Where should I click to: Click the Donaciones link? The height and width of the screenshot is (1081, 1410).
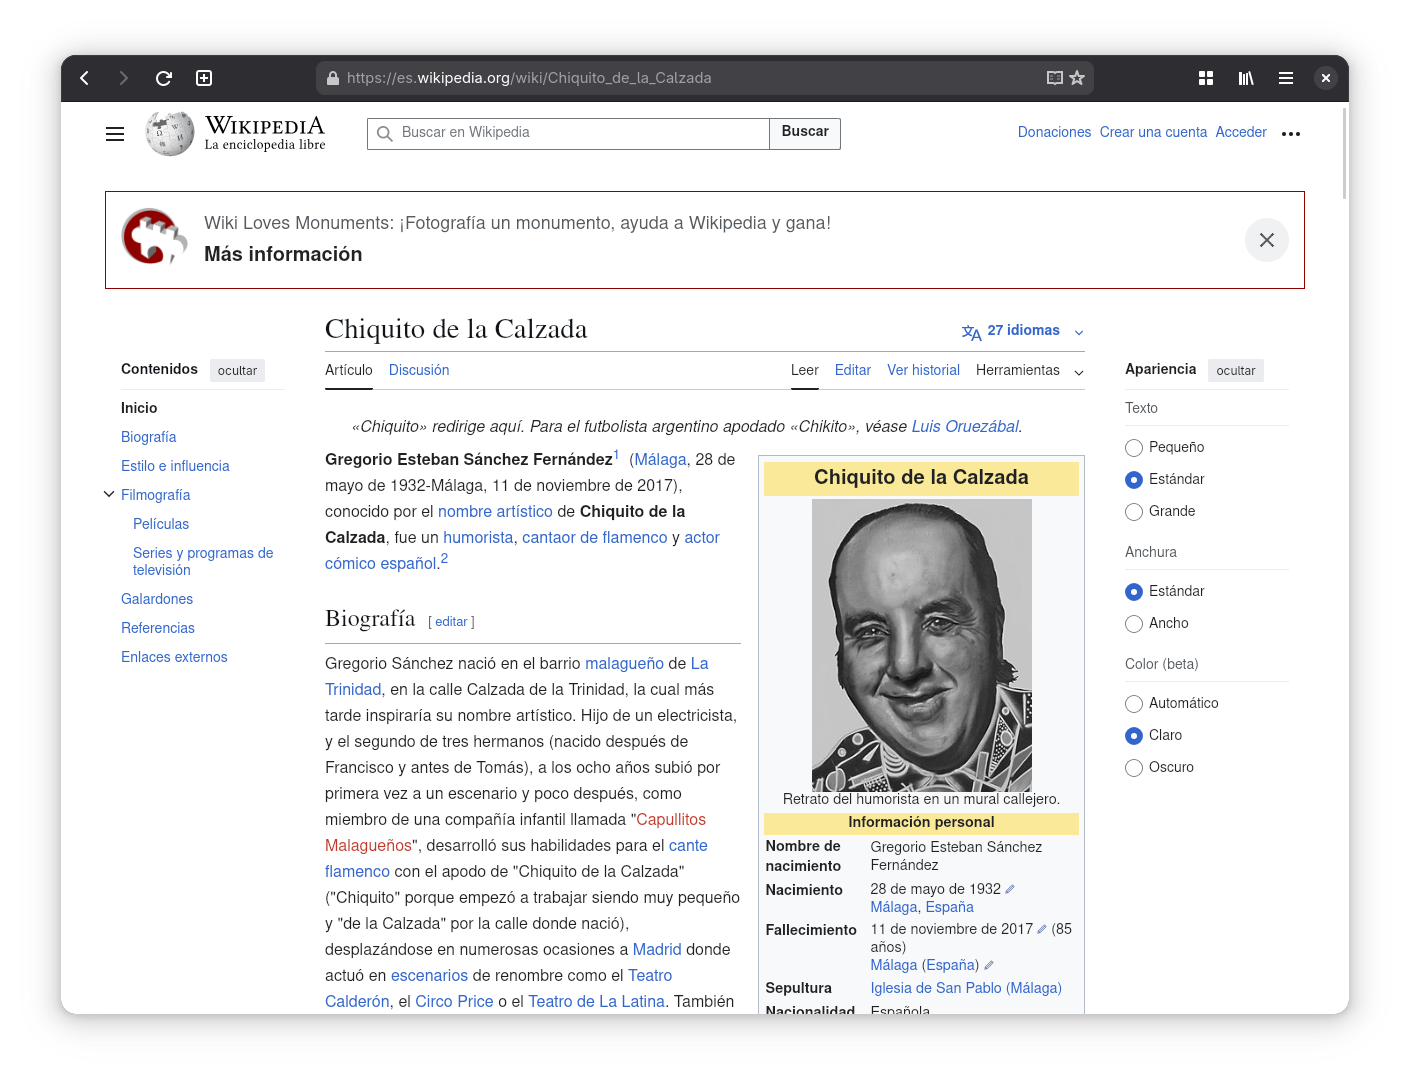click(x=1054, y=132)
